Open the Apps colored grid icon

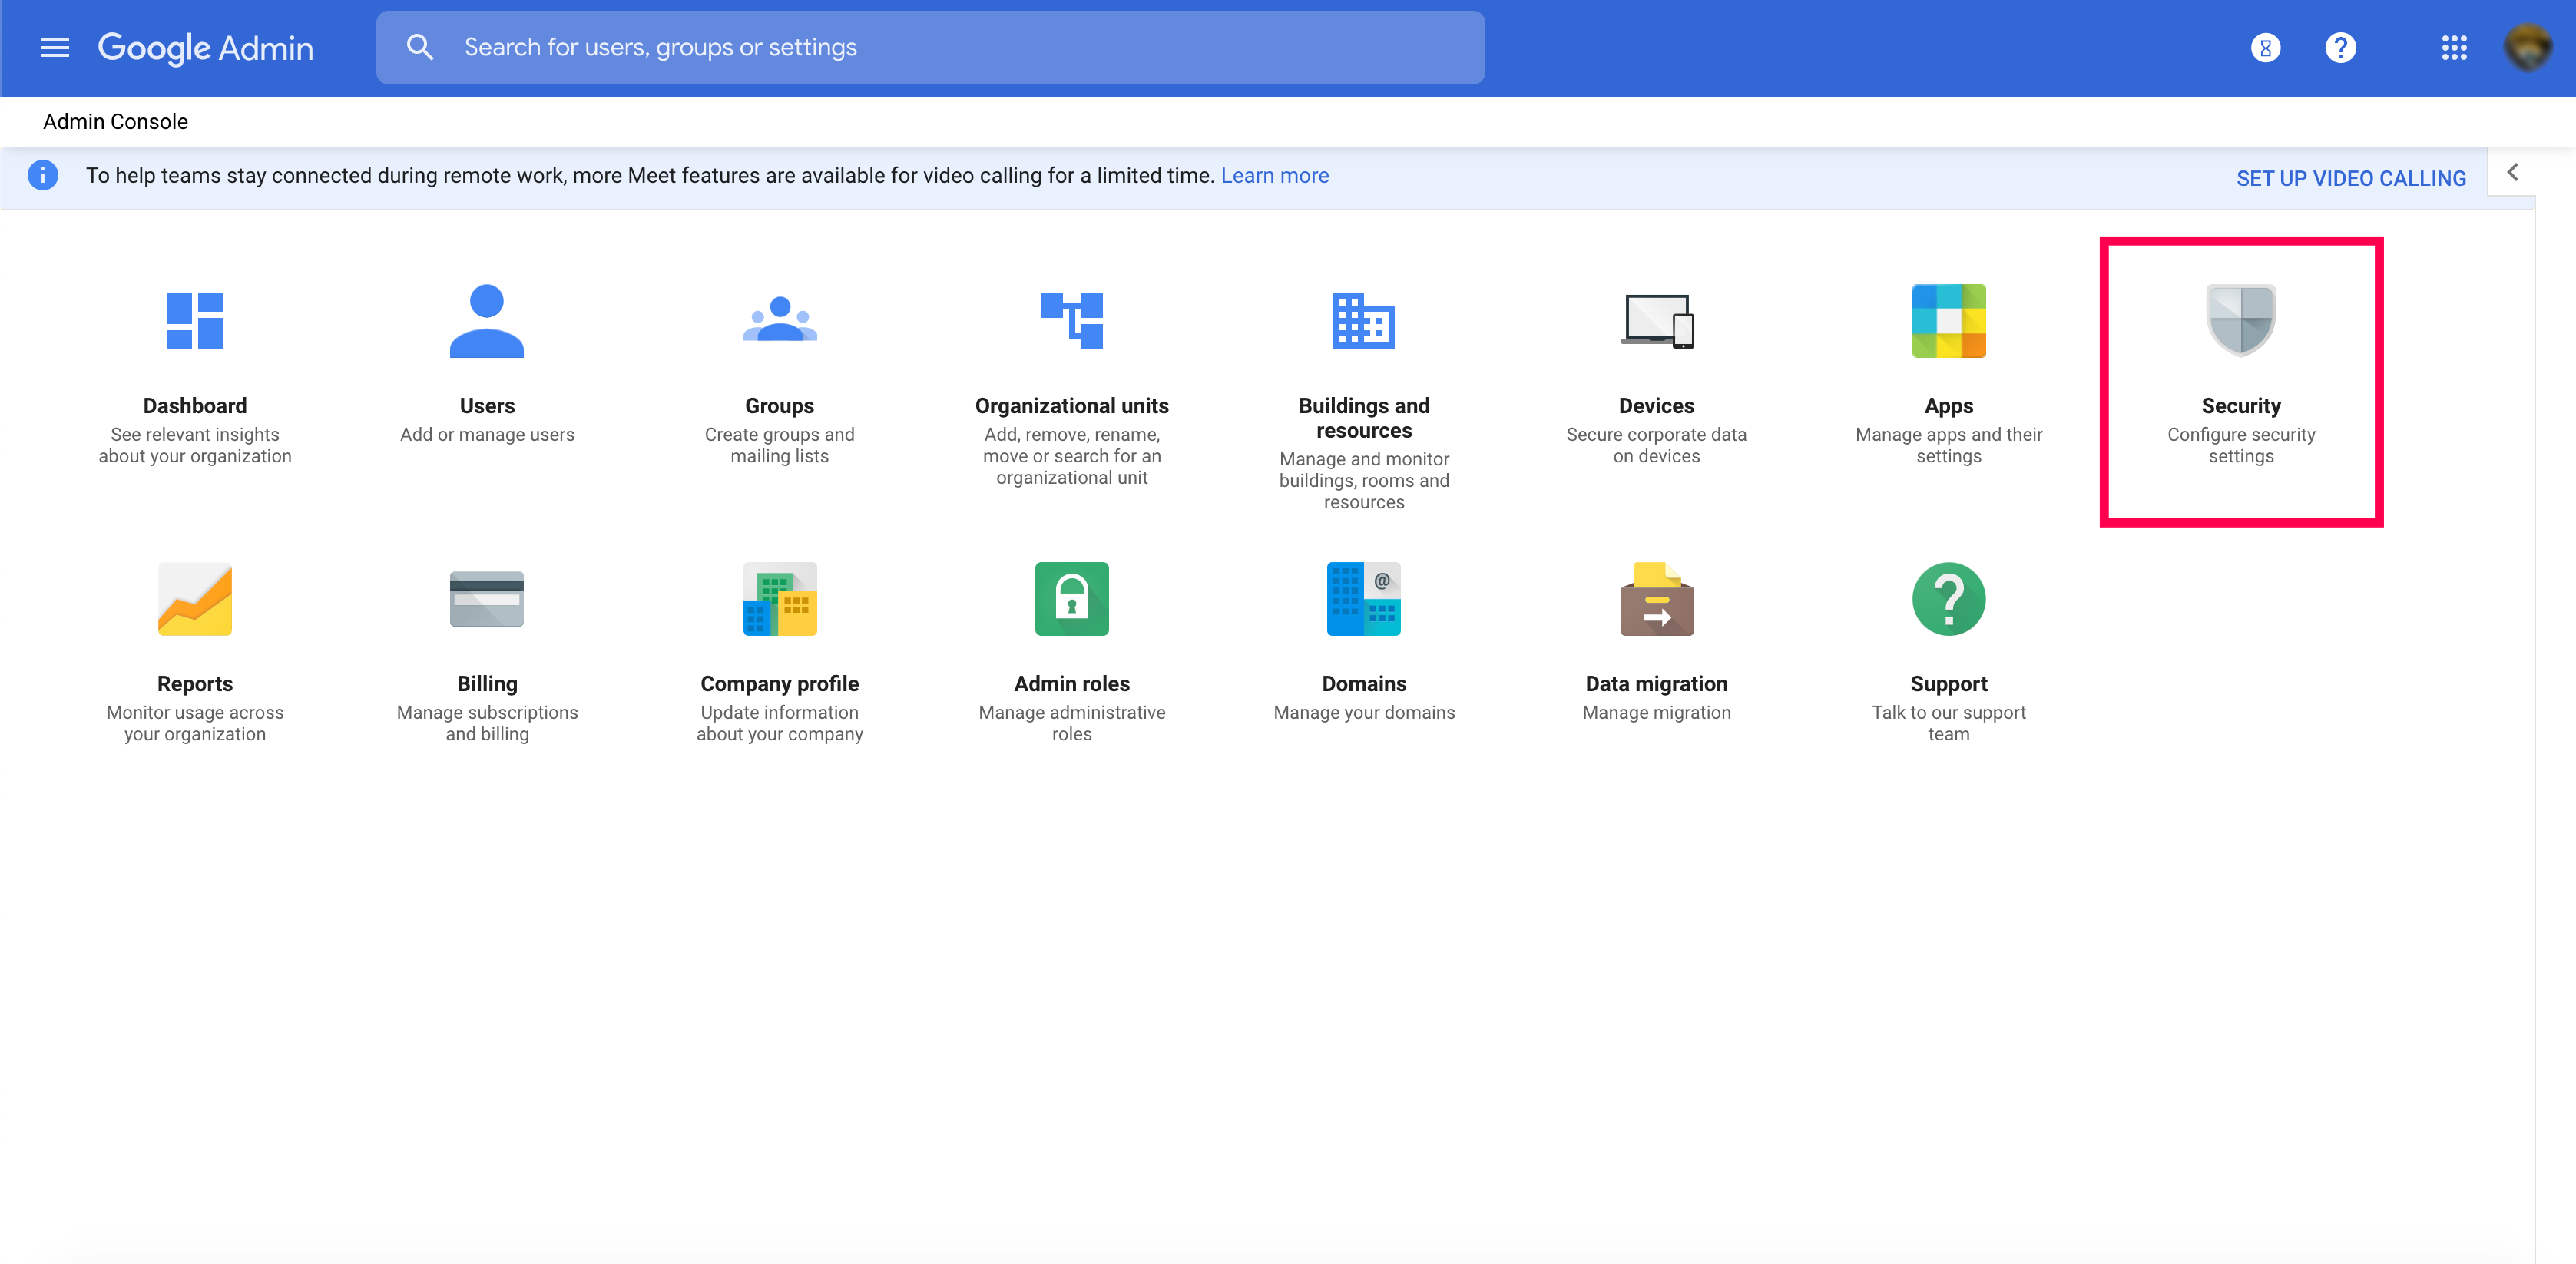tap(1948, 320)
